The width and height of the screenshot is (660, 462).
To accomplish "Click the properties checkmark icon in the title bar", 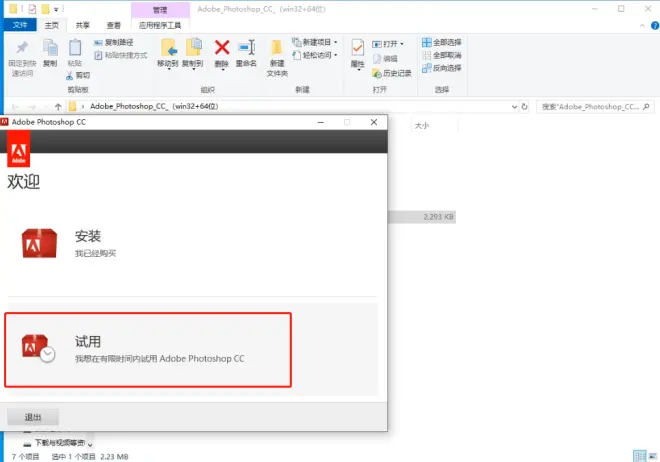I will click(32, 9).
